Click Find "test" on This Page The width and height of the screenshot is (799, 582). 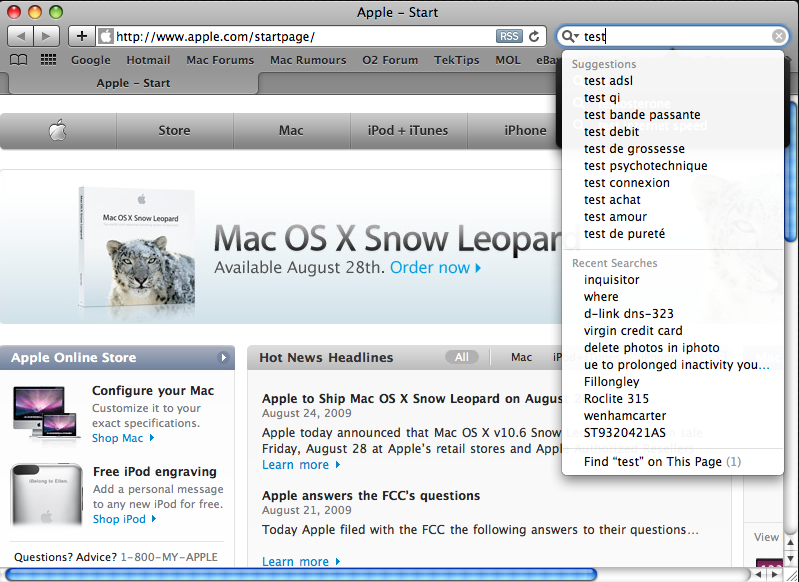tap(673, 462)
